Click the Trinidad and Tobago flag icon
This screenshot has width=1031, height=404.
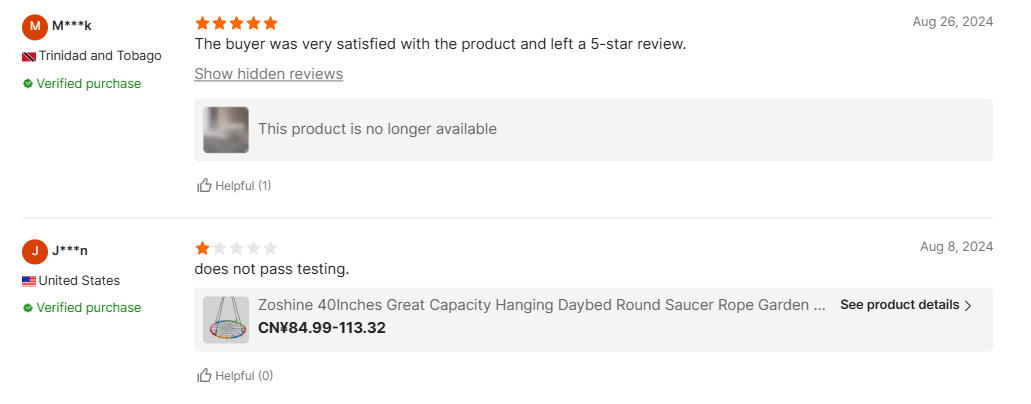[29, 56]
